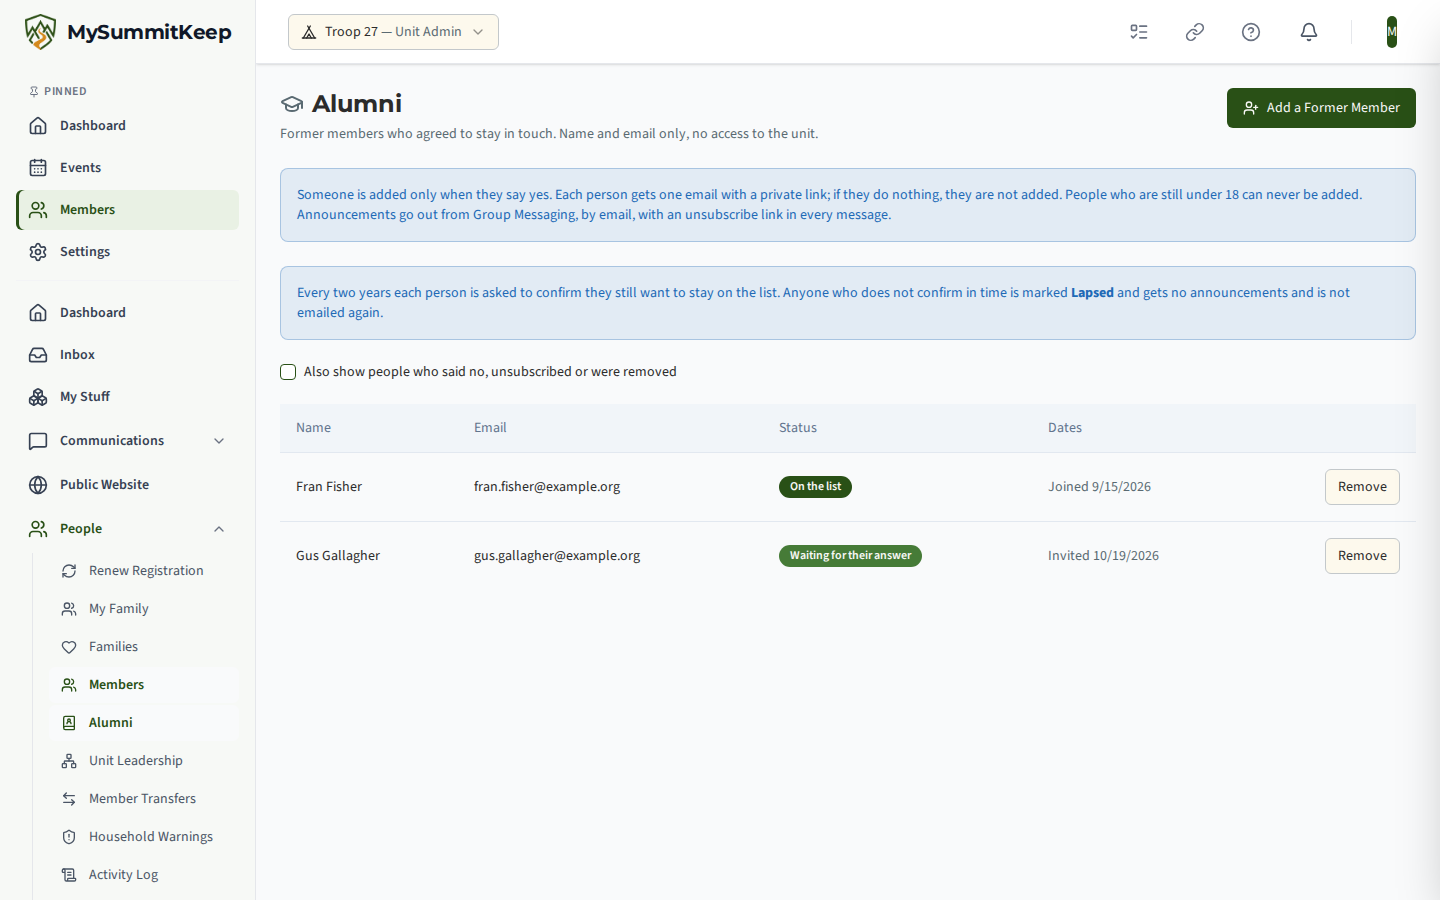Click 'Waiting for their answer' status badge

(850, 556)
